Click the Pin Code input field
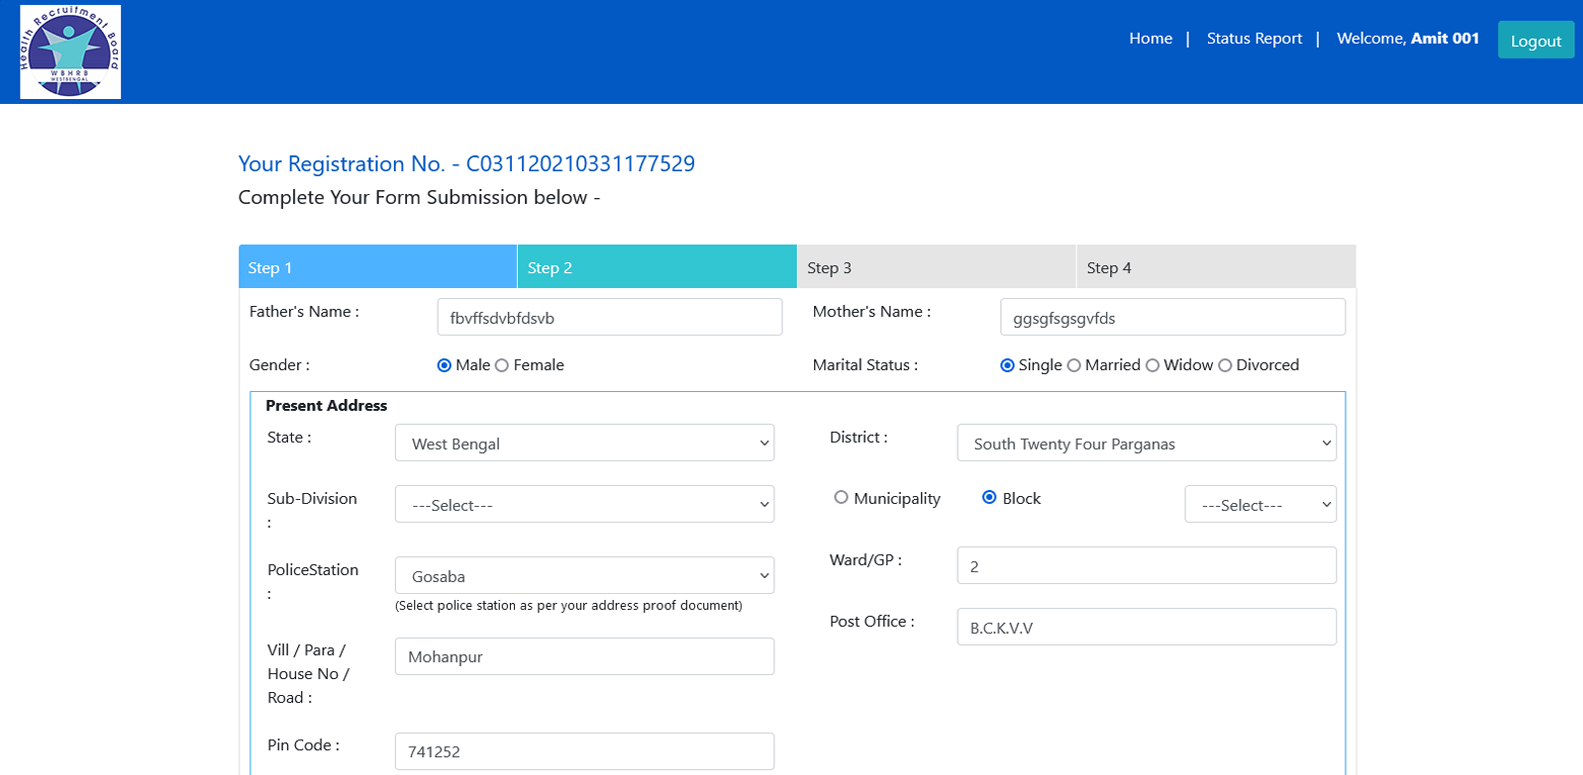Image resolution: width=1583 pixels, height=775 pixels. click(585, 751)
